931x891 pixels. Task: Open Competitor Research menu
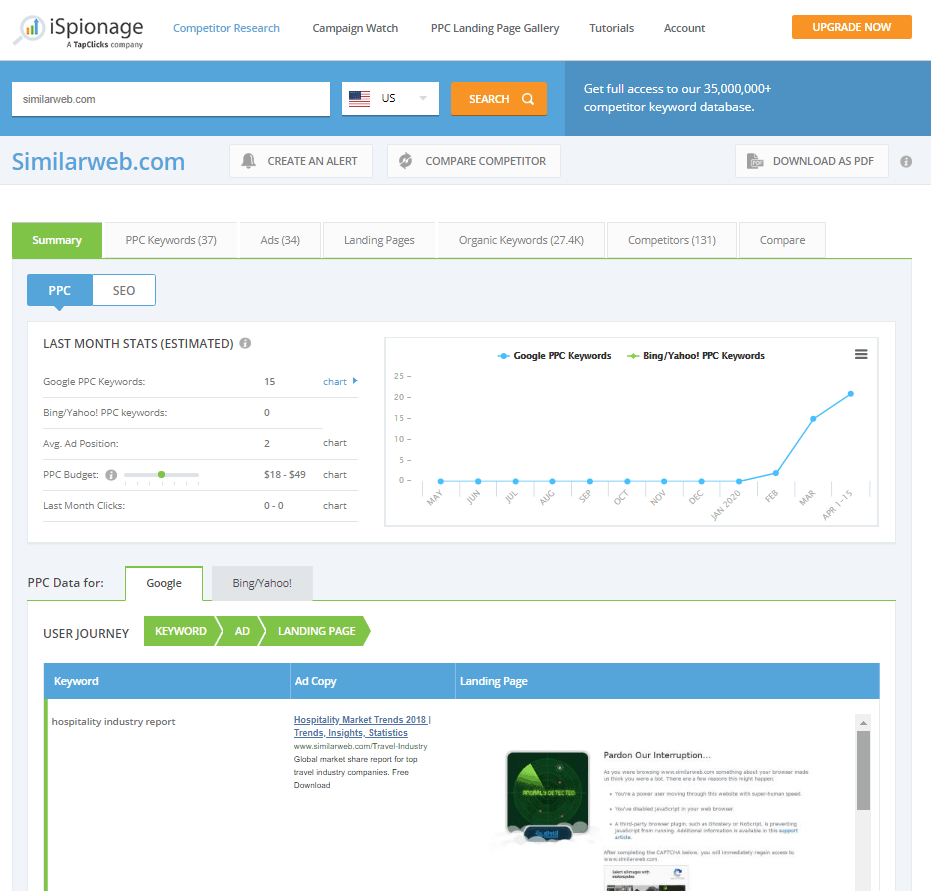click(x=226, y=28)
